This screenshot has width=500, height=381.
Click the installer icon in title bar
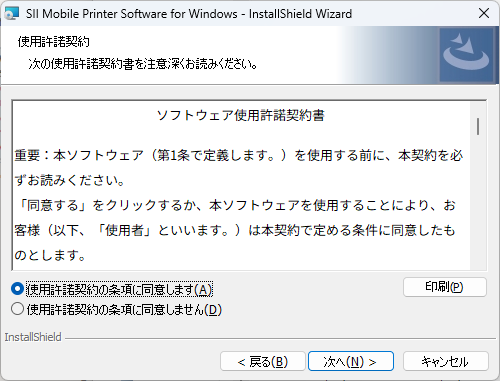12,14
